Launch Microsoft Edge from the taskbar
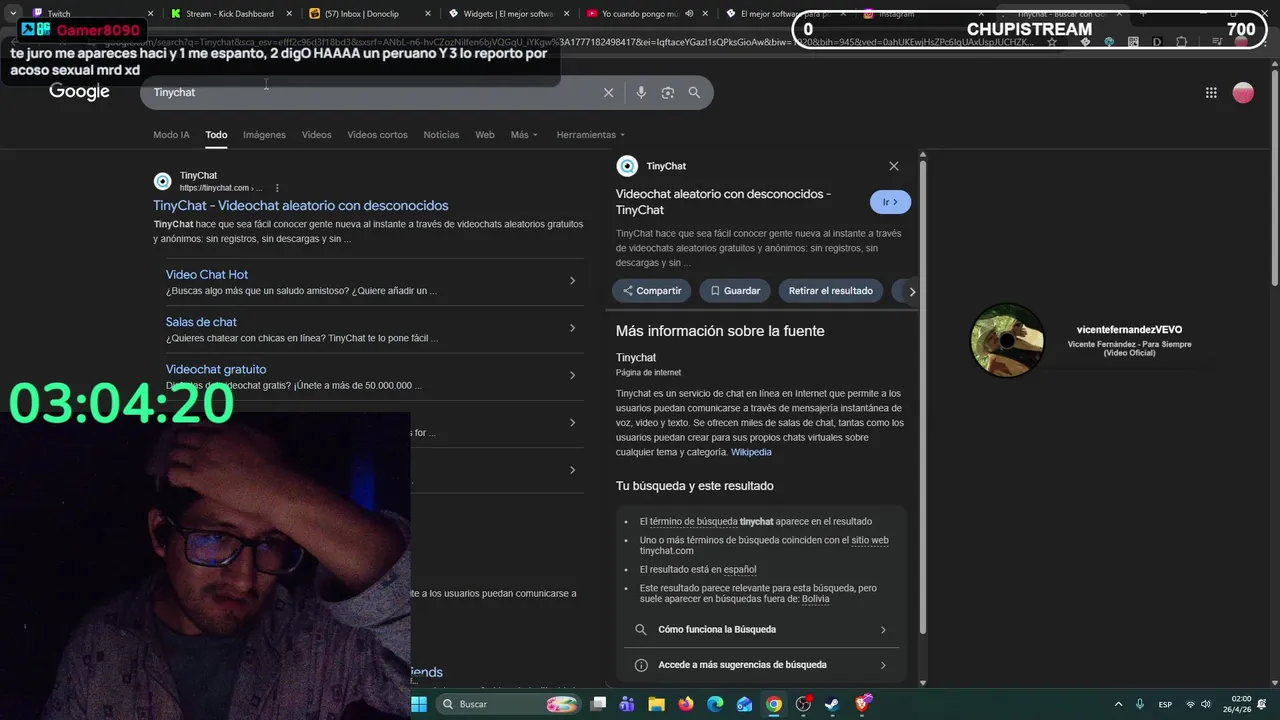This screenshot has height=720, width=1280. point(715,704)
